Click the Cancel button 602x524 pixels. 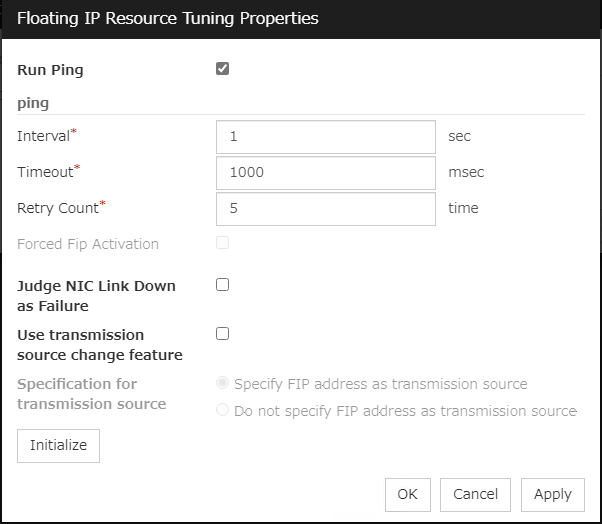(x=475, y=494)
